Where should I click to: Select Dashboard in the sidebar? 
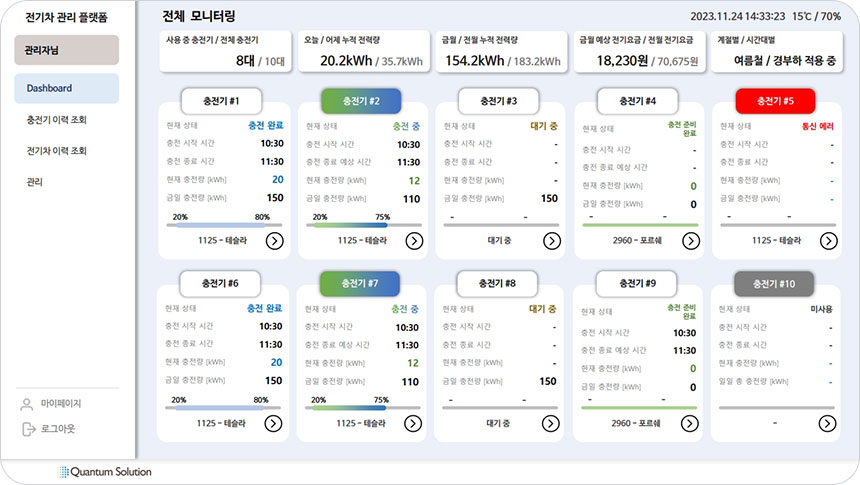(x=66, y=88)
